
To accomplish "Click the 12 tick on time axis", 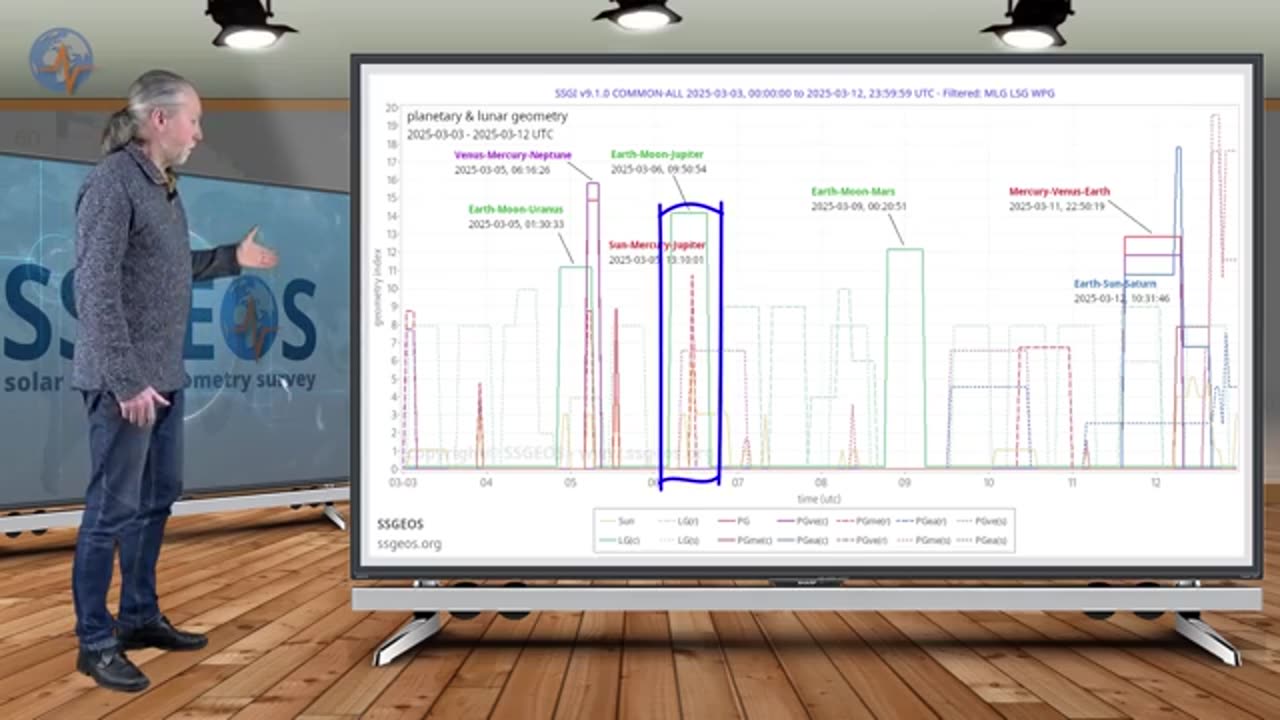I will click(x=1155, y=483).
